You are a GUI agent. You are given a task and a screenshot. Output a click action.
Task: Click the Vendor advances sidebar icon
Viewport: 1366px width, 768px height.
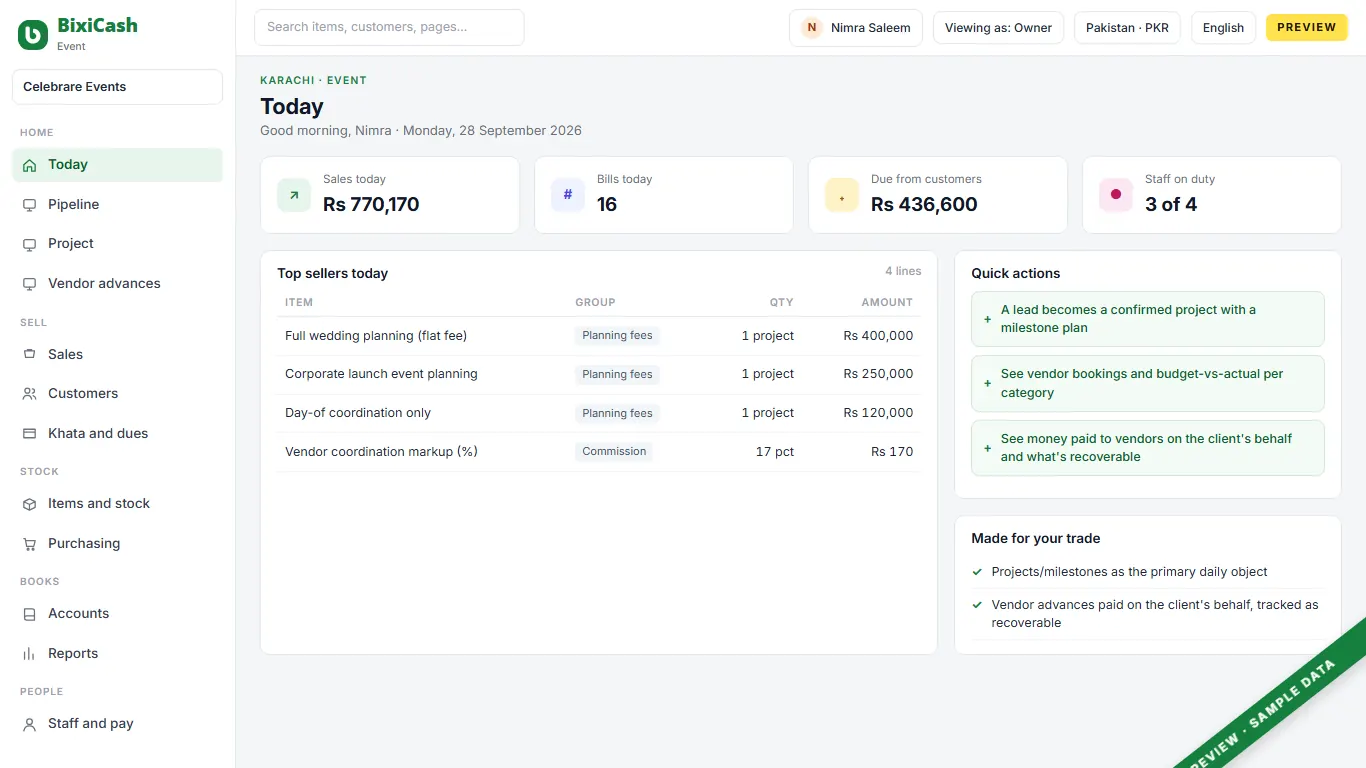[x=29, y=284]
